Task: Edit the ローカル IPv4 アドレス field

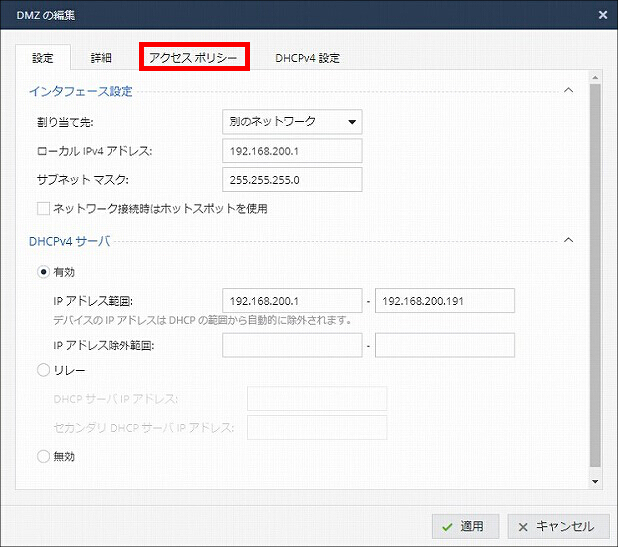Action: tap(292, 151)
